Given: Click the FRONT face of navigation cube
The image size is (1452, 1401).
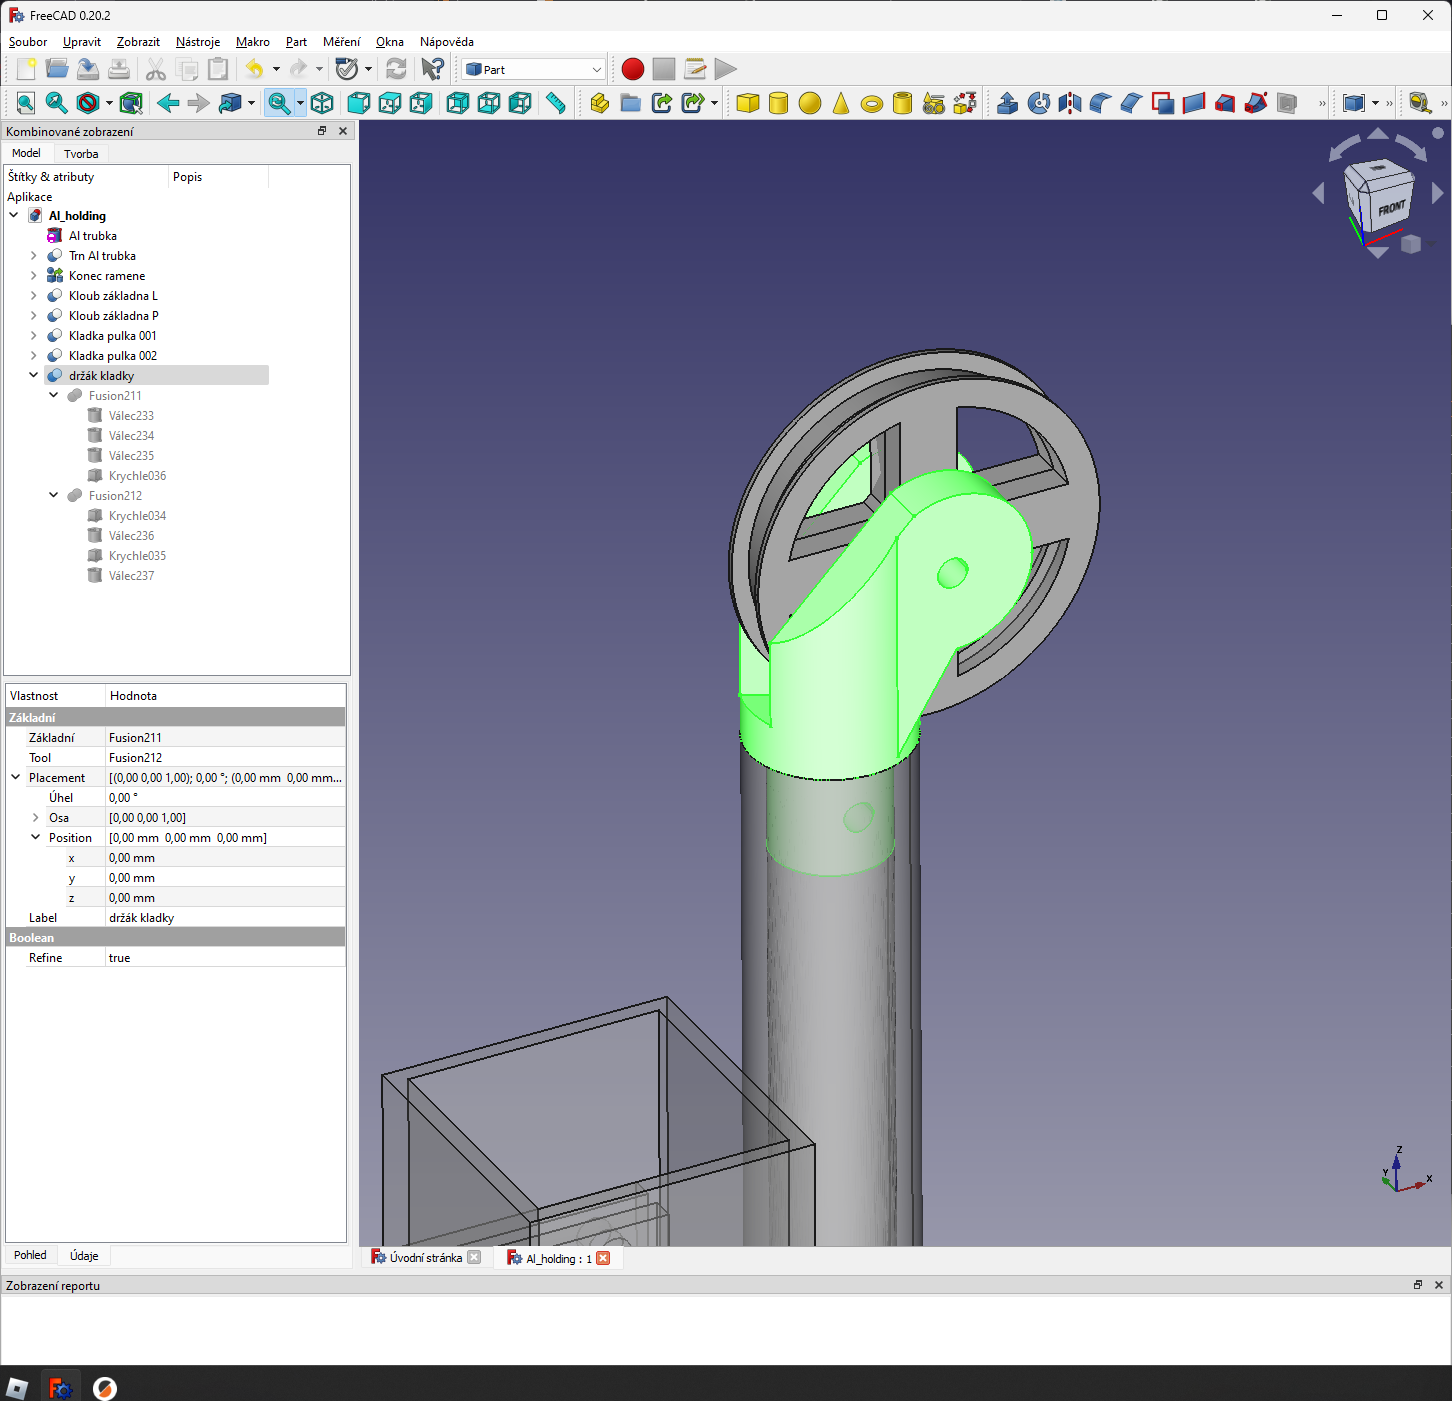Looking at the screenshot, I should click(x=1390, y=208).
